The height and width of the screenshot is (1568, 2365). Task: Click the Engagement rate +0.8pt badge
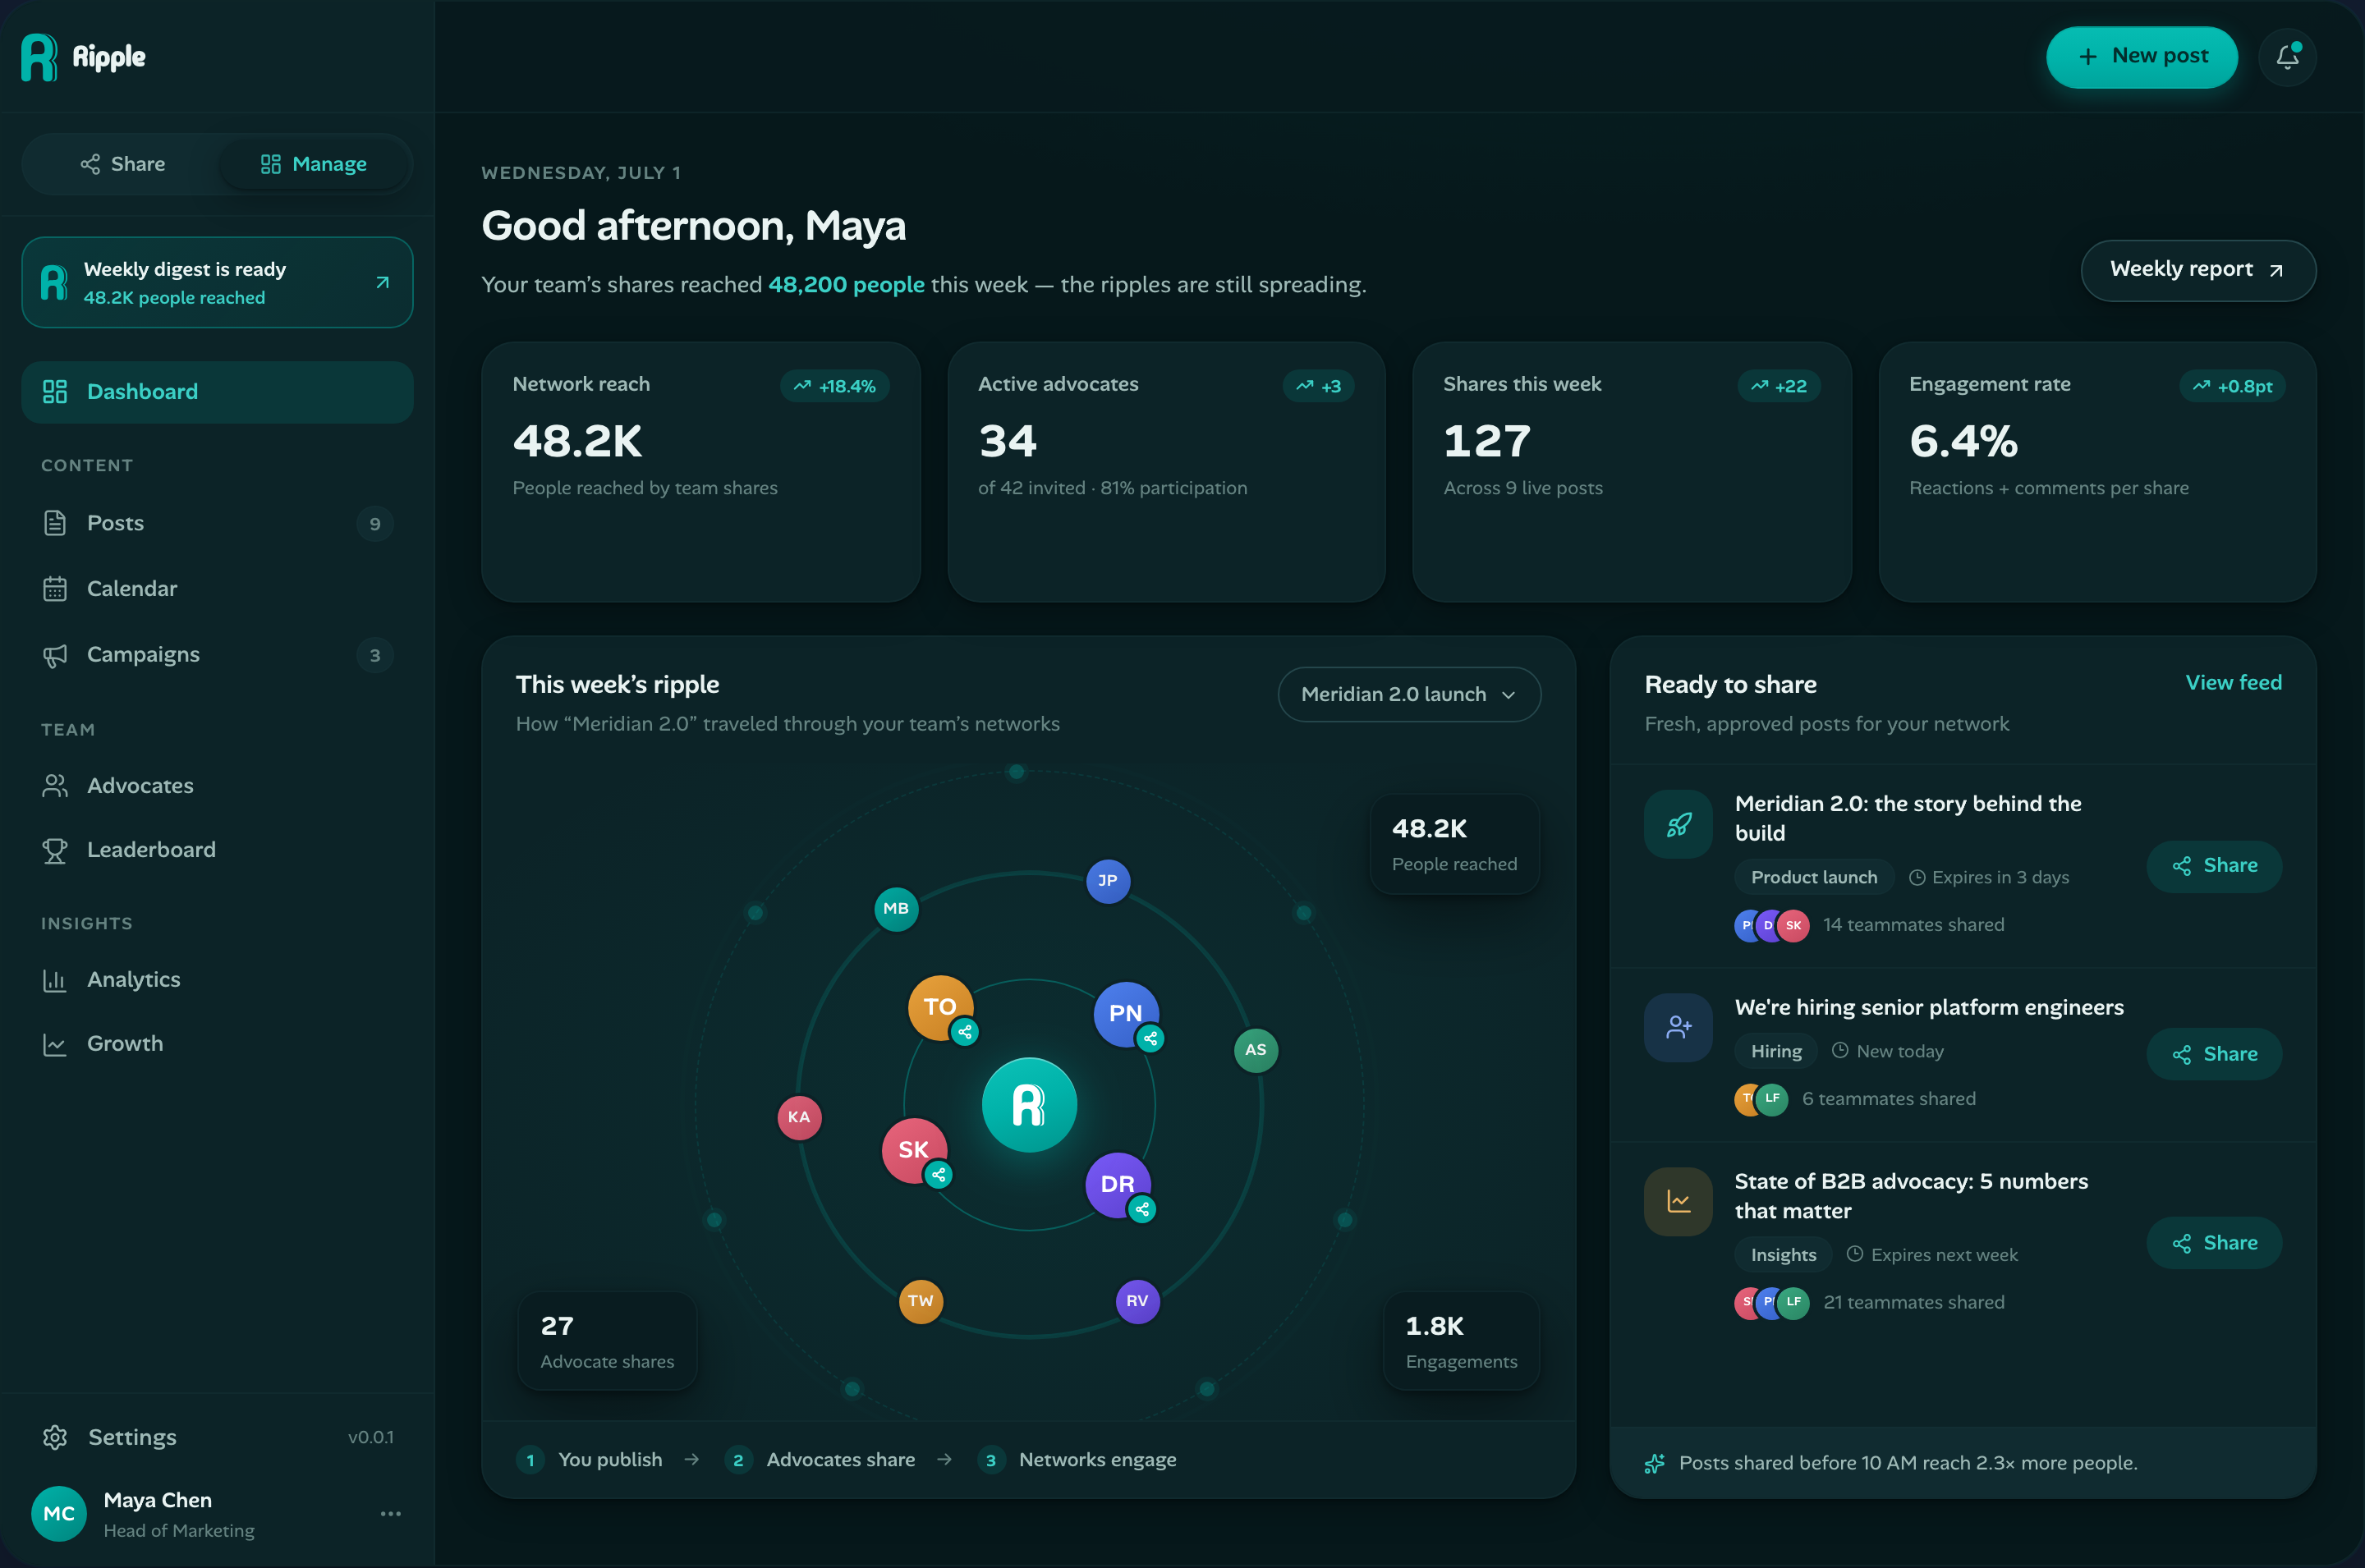pyautogui.click(x=2232, y=386)
